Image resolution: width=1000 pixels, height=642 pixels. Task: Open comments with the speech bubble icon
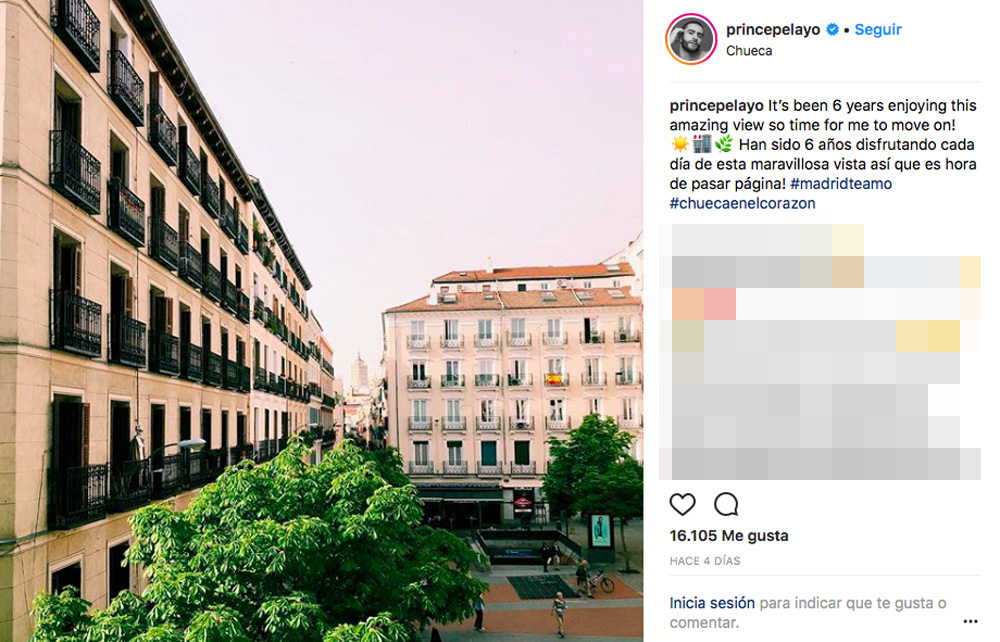pyautogui.click(x=726, y=504)
